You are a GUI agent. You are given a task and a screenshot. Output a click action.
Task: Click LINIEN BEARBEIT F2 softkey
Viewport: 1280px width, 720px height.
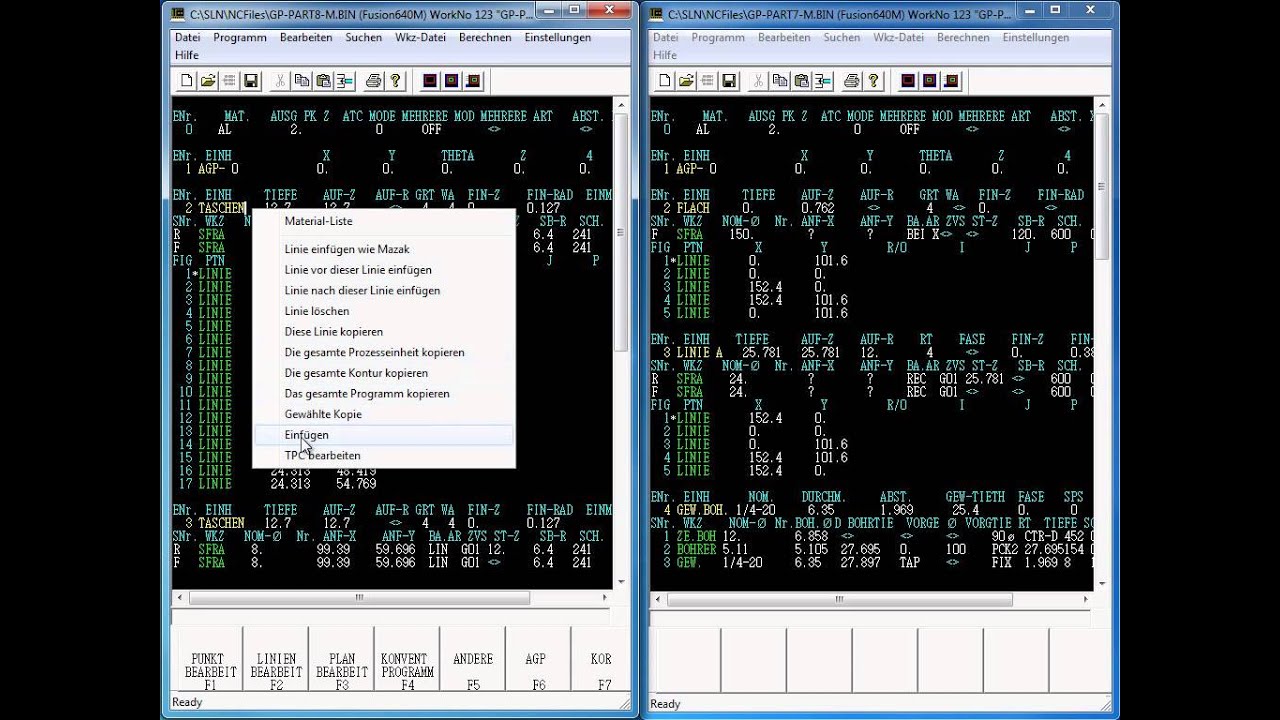pyautogui.click(x=276, y=659)
